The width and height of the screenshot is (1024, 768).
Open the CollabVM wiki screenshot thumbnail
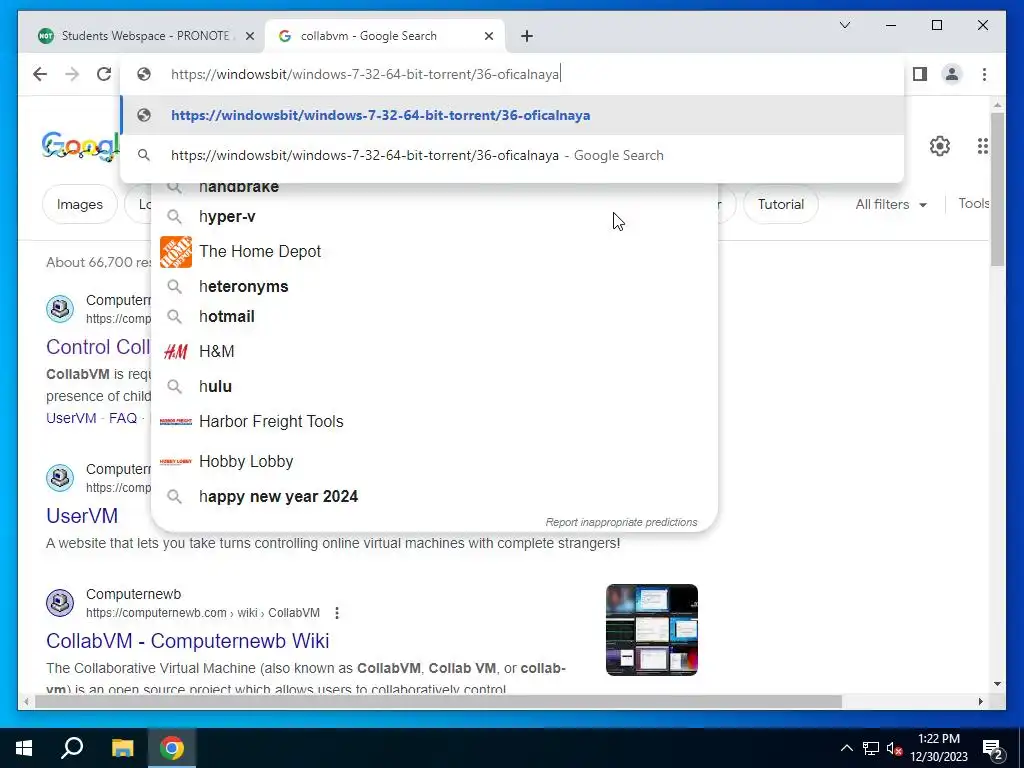tap(652, 630)
